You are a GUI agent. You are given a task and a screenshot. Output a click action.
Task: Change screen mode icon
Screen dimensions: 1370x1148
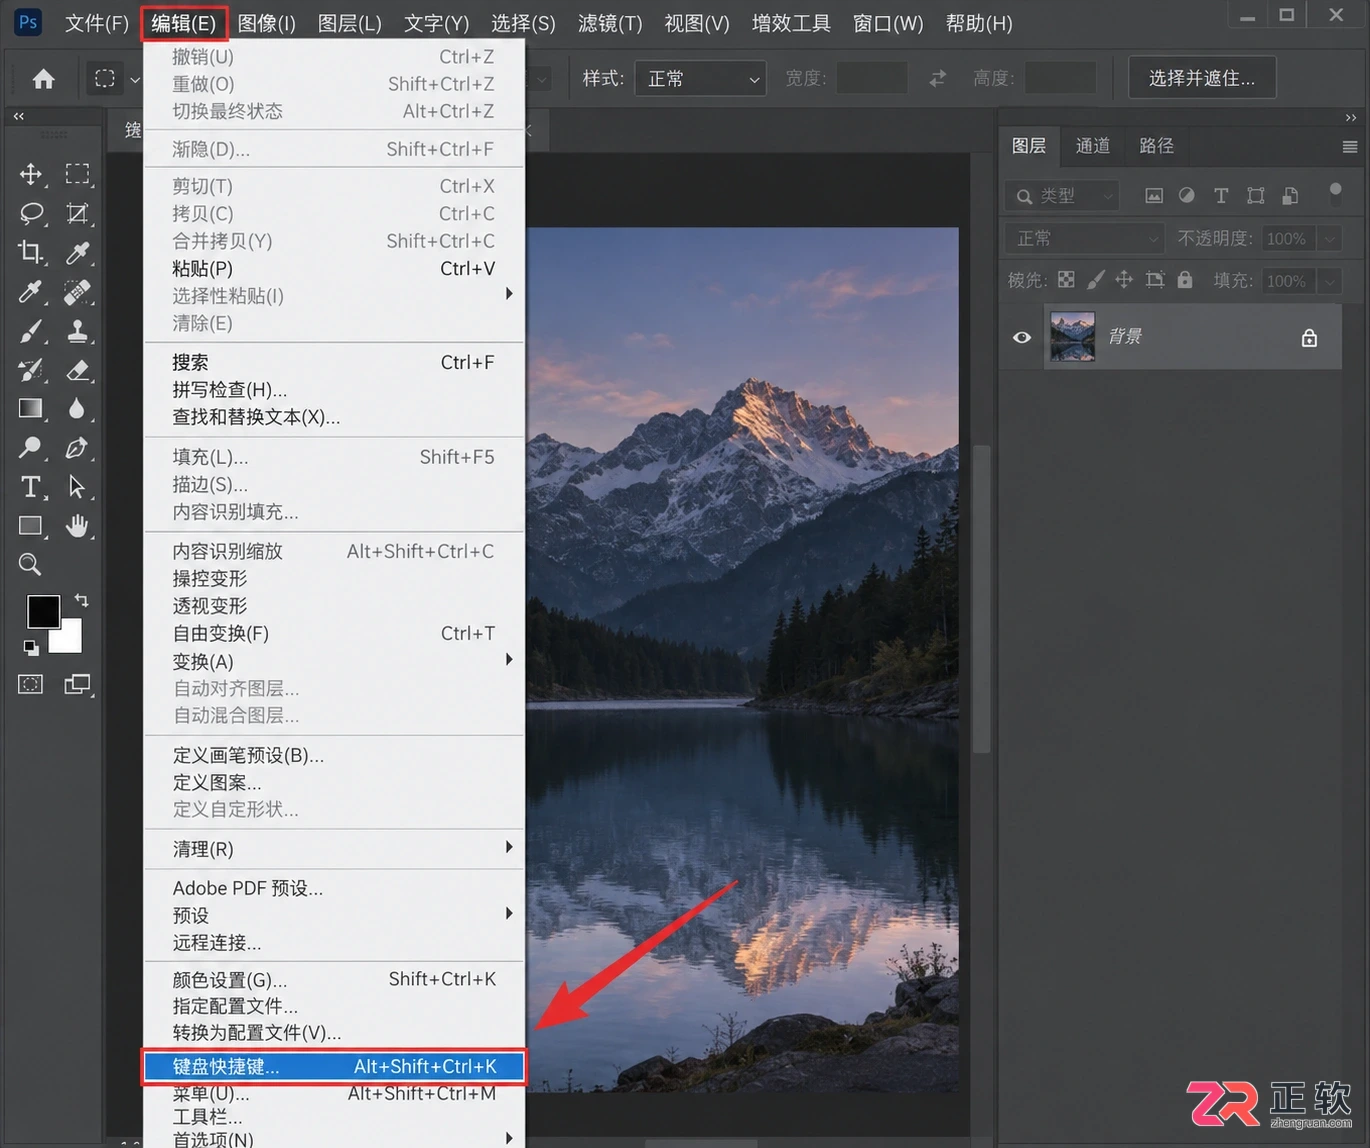point(78,685)
